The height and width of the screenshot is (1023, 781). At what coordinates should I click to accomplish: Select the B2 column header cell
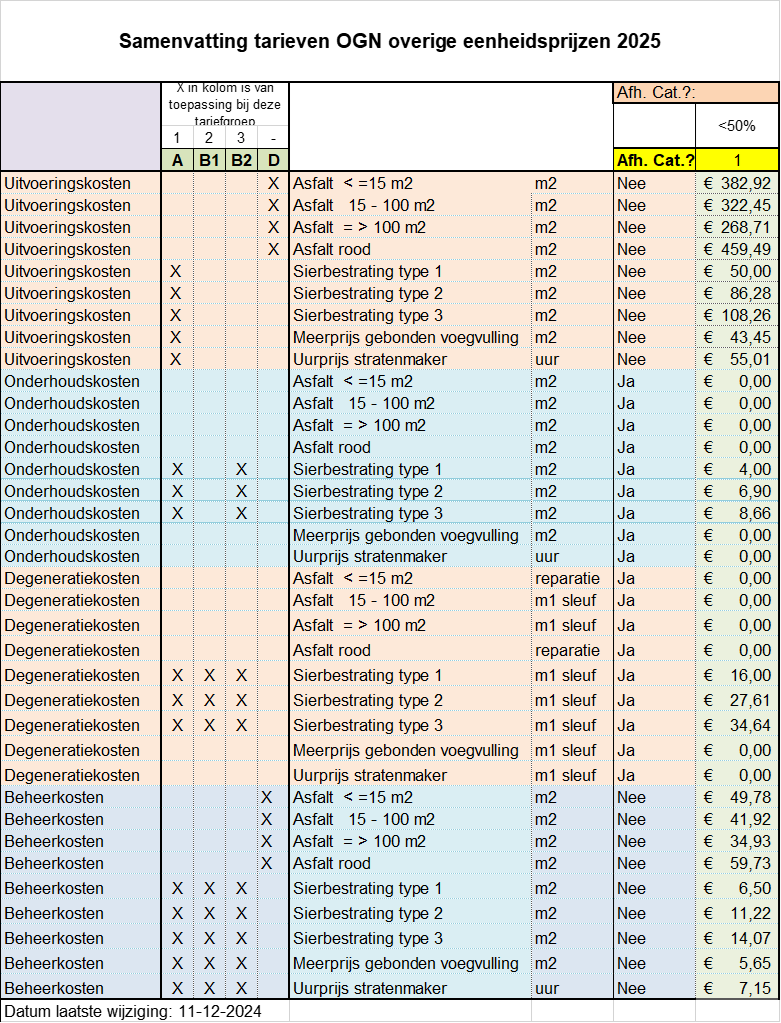241,160
